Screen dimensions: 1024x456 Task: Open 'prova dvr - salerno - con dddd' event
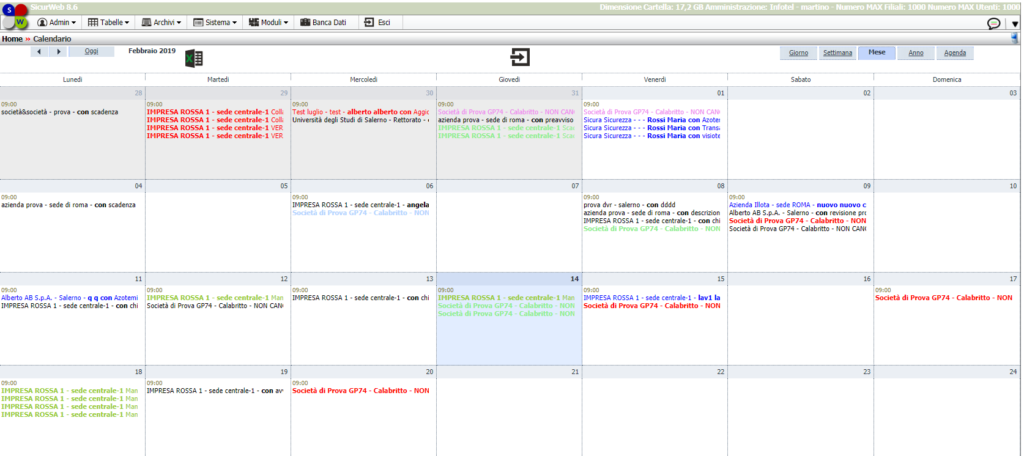click(x=629, y=204)
